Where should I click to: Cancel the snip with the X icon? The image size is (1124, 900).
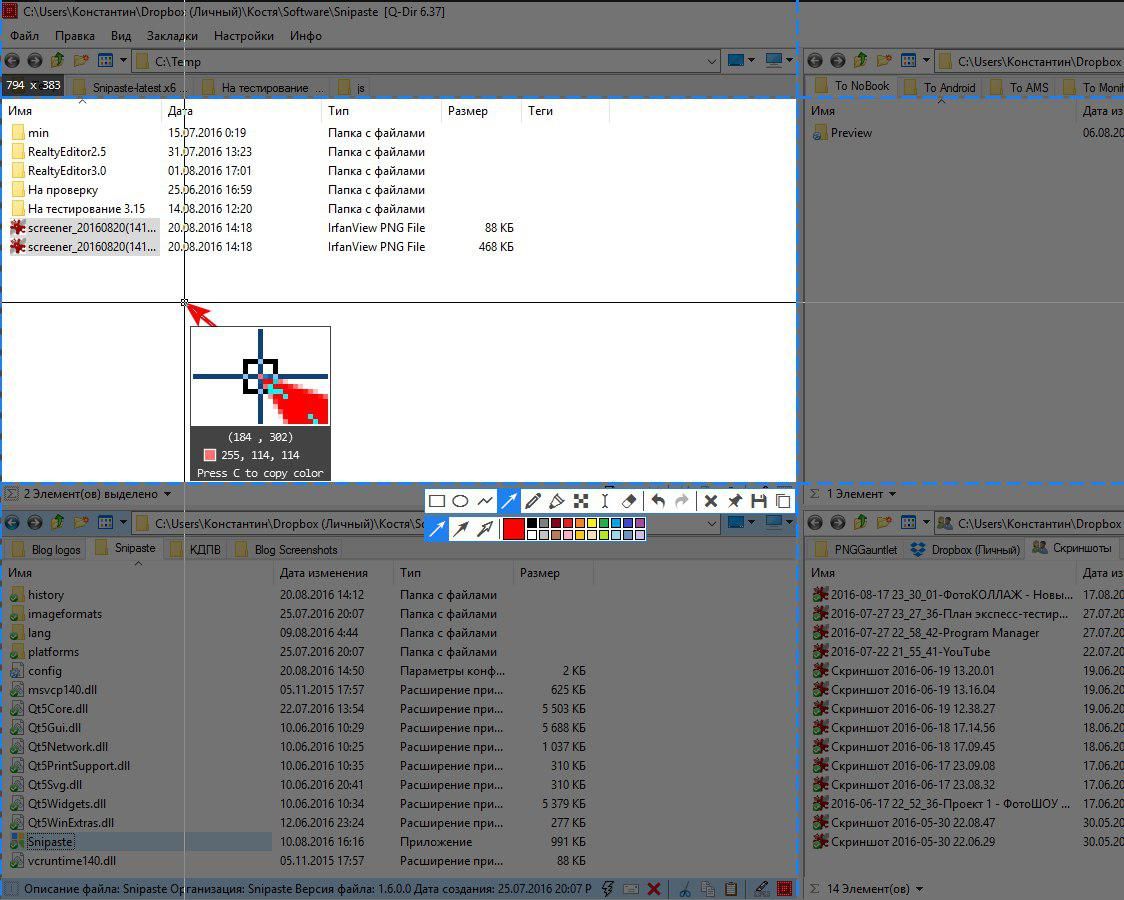[711, 501]
